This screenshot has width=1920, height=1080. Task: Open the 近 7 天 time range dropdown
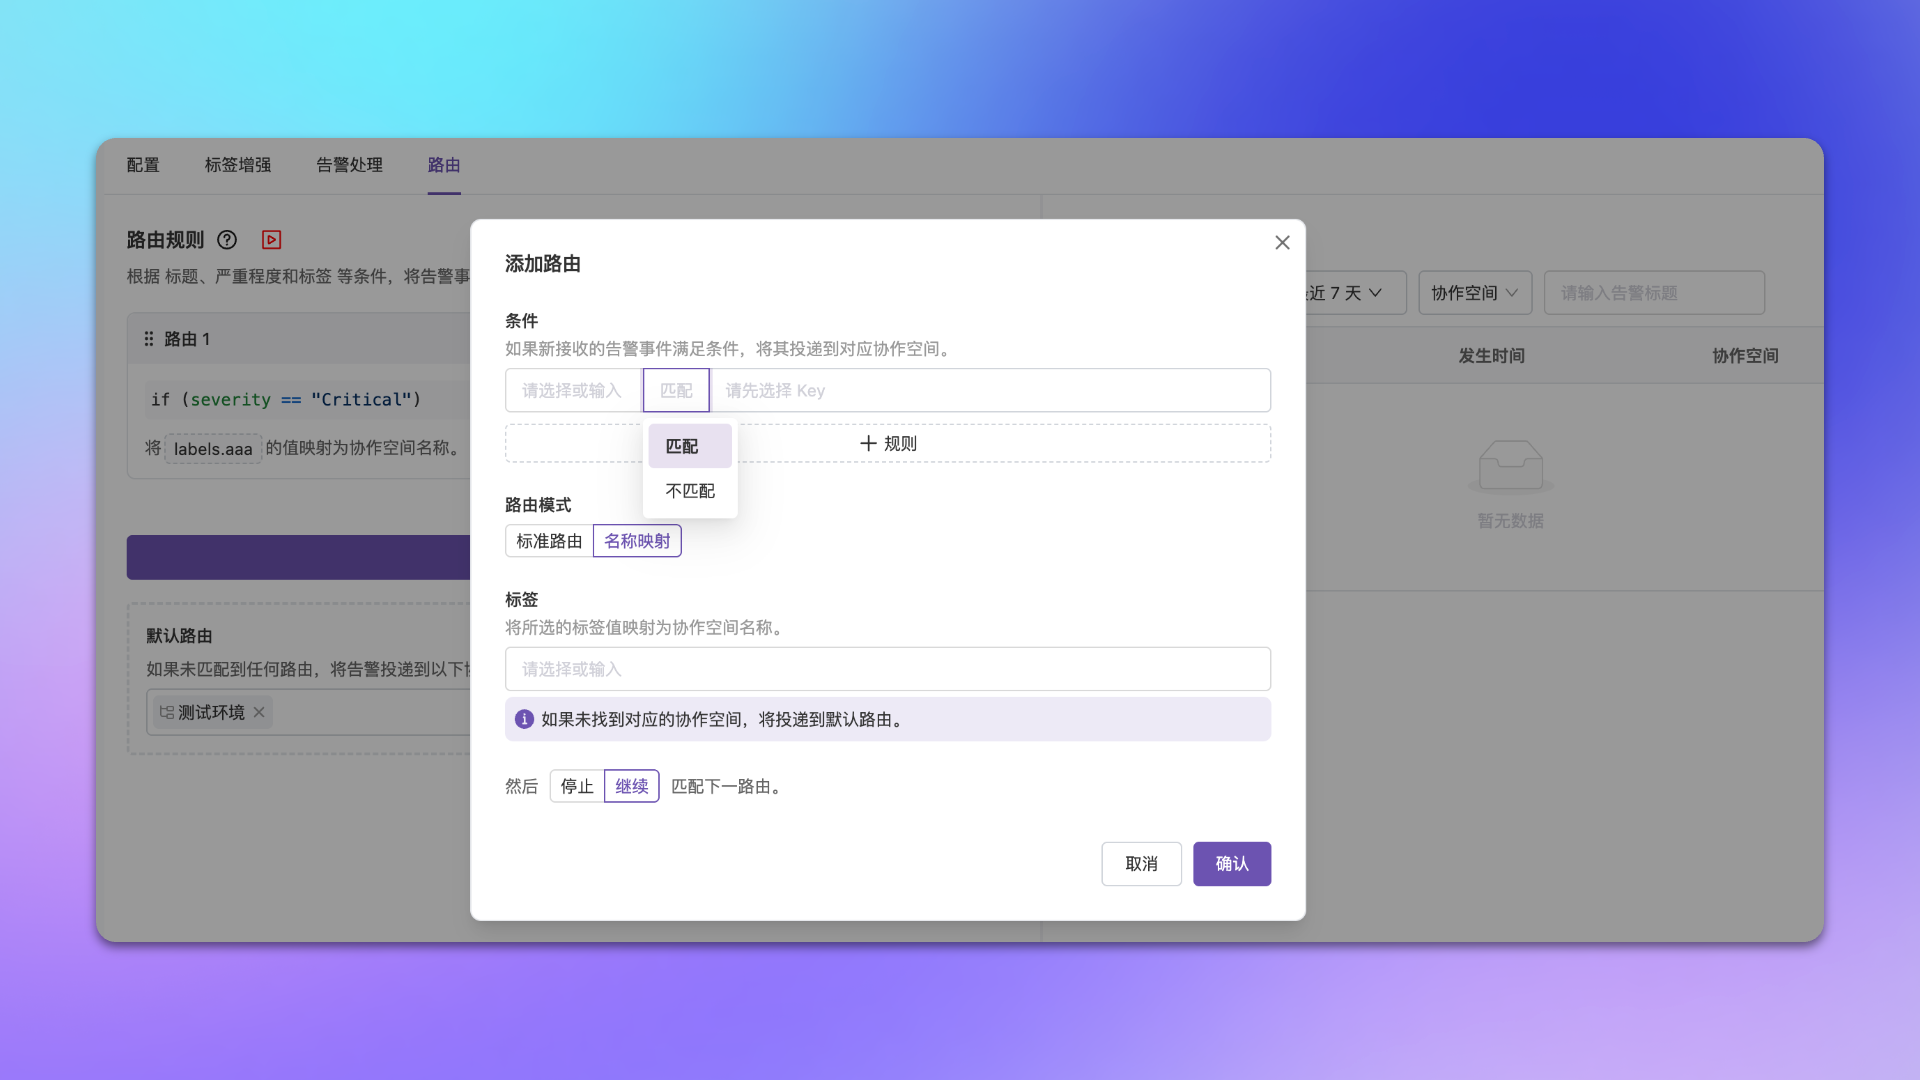(1345, 293)
